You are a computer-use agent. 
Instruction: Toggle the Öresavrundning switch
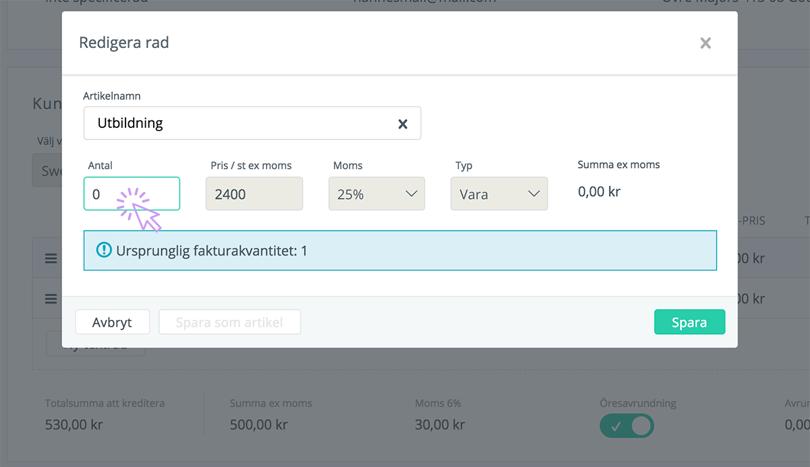click(x=626, y=426)
